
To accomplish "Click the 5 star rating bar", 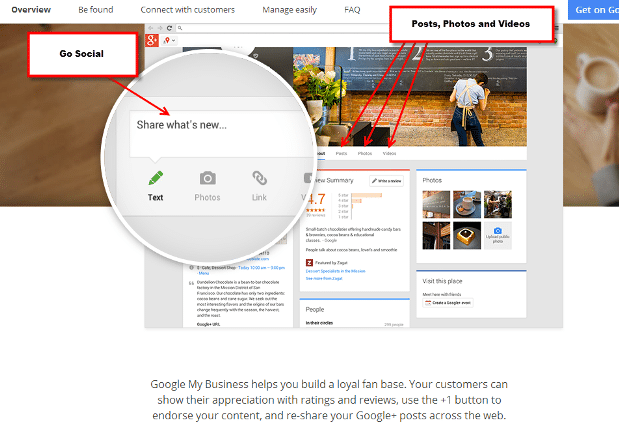I will point(367,195).
